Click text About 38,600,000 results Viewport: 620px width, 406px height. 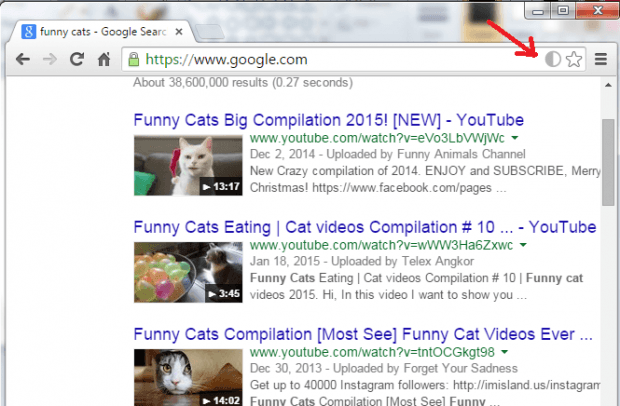tap(200, 83)
